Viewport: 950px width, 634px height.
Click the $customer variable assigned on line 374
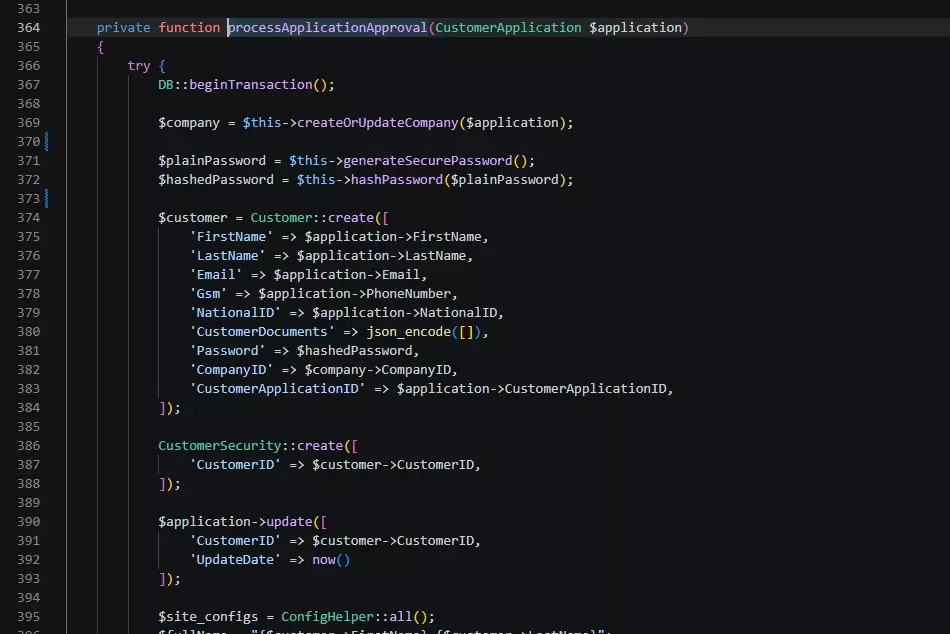193,218
